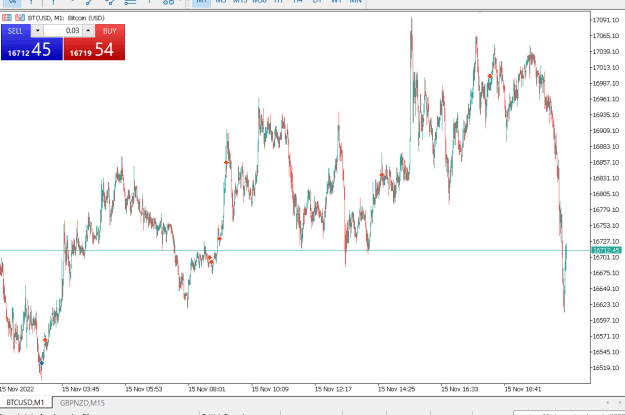Click the 16909.10 price axis label

point(606,131)
